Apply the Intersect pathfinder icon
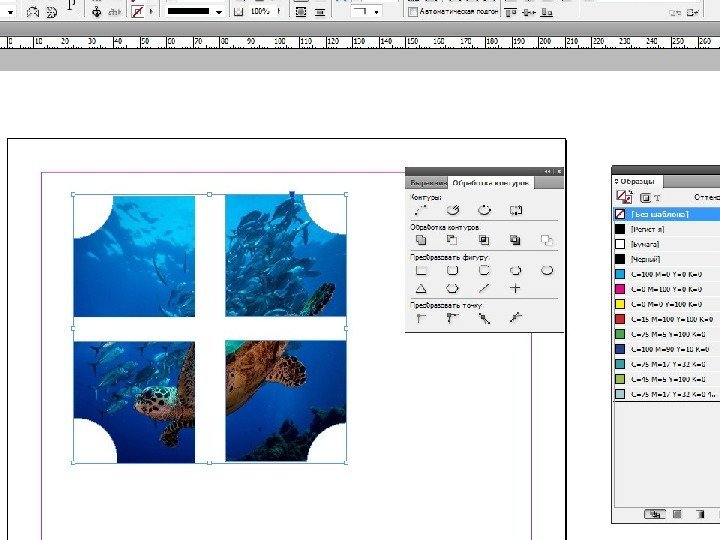 click(484, 240)
